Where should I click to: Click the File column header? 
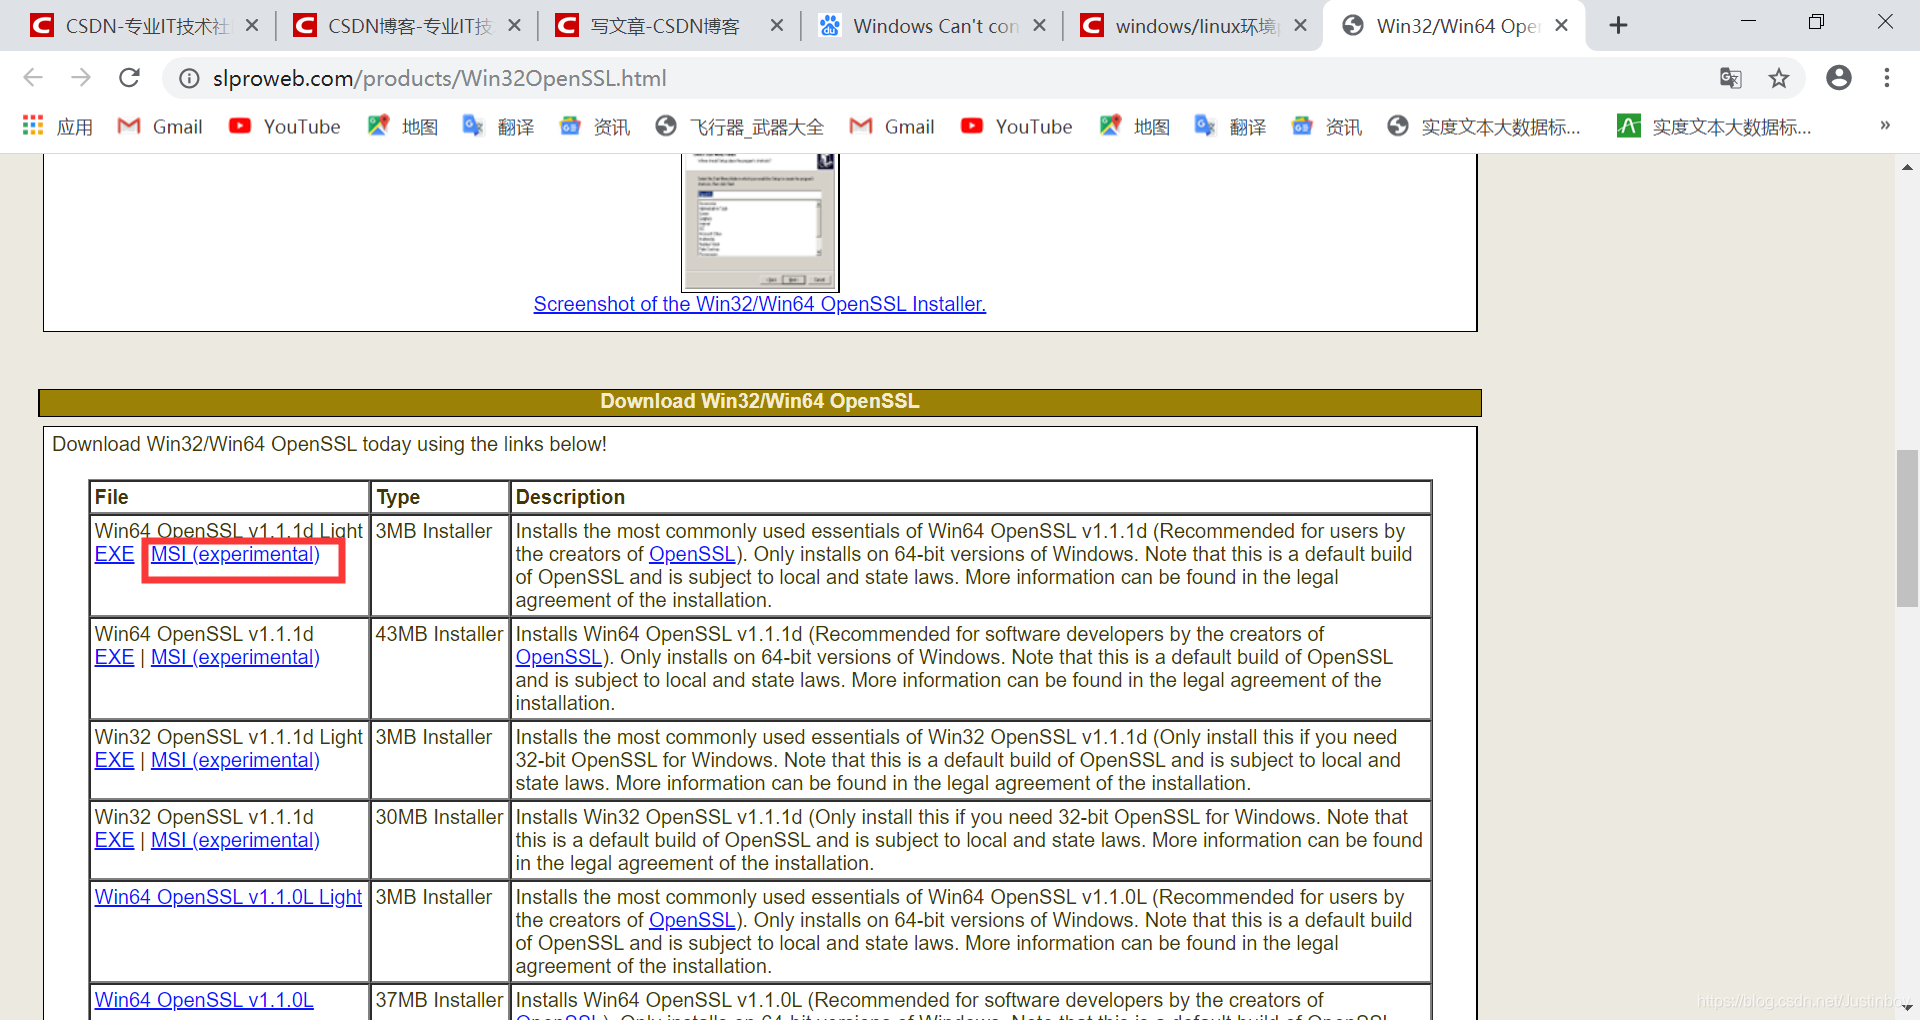click(229, 497)
